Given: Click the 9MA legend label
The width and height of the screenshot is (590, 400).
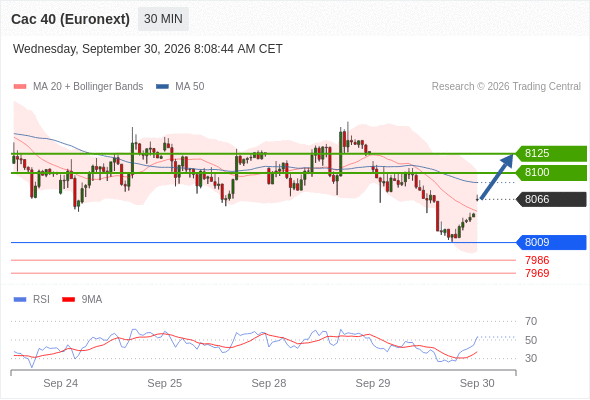Looking at the screenshot, I should pos(92,300).
